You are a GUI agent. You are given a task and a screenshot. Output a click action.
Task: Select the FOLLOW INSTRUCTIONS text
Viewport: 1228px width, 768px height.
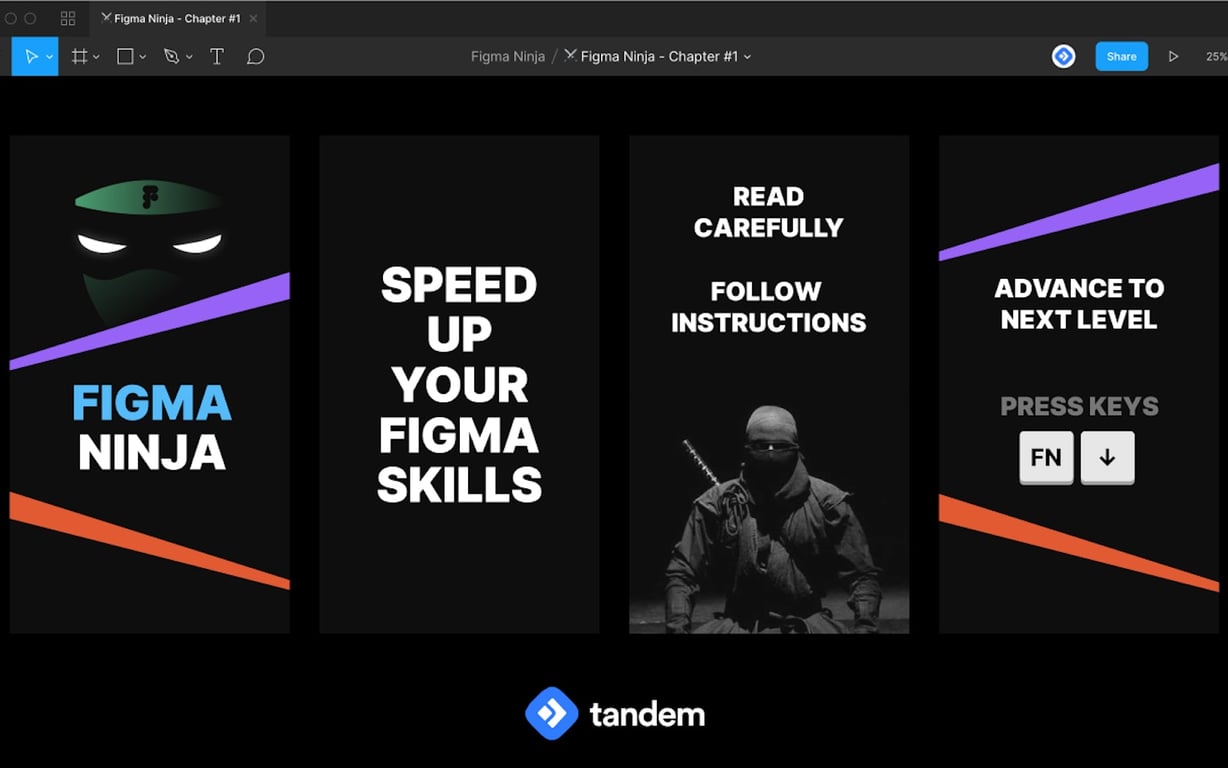tap(768, 307)
